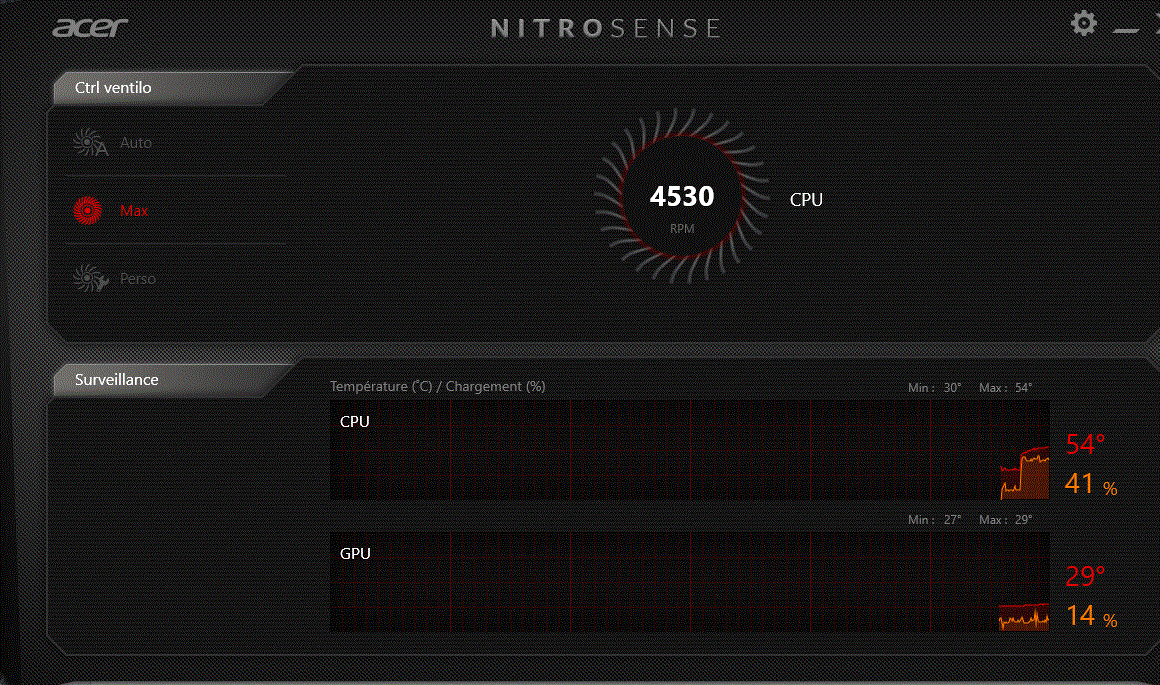1160x685 pixels.
Task: Click the Température / Chargement heading
Action: pyautogui.click(x=438, y=386)
